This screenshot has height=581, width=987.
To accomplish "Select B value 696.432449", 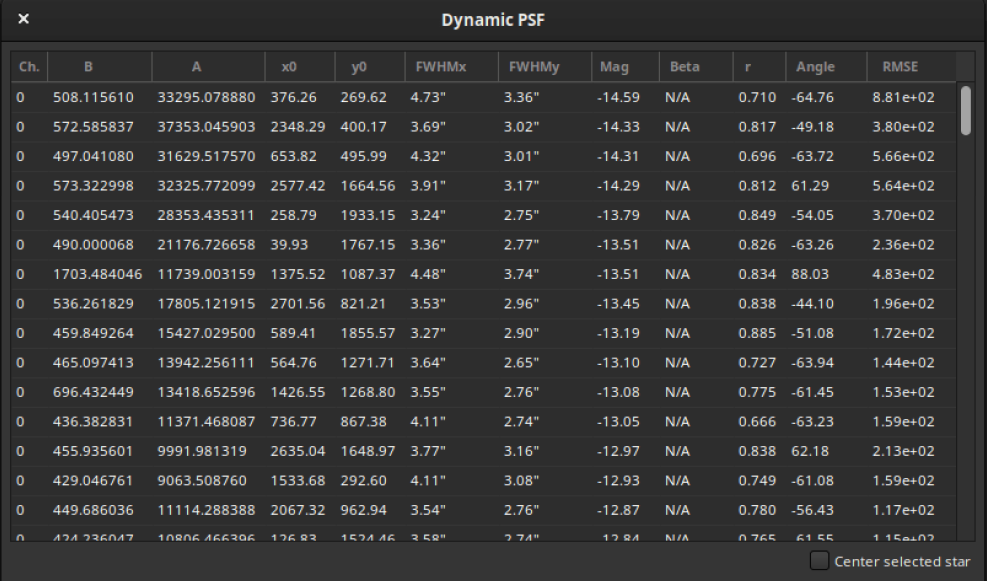I will pos(93,392).
